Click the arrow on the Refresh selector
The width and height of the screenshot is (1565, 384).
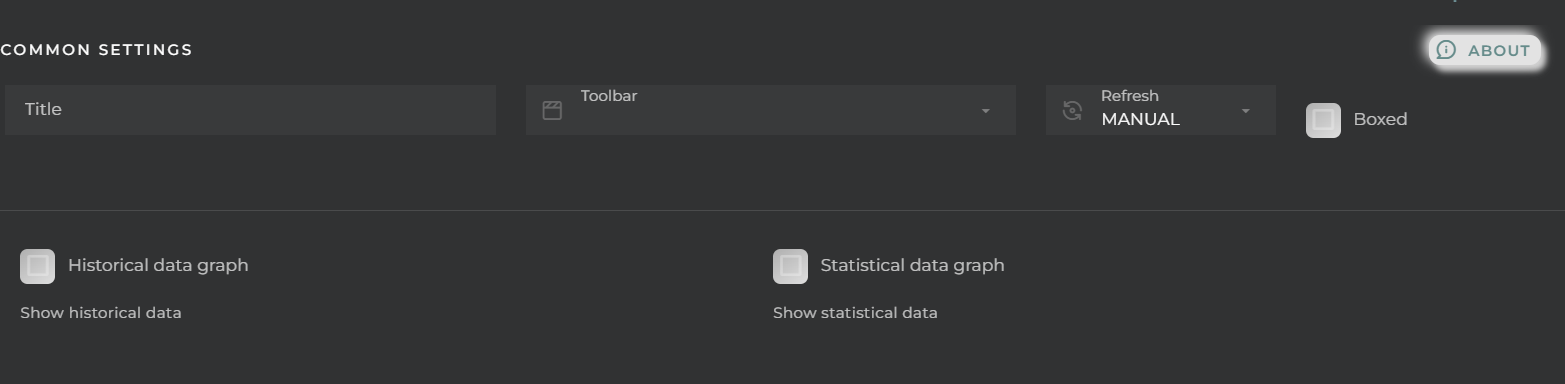click(1245, 111)
